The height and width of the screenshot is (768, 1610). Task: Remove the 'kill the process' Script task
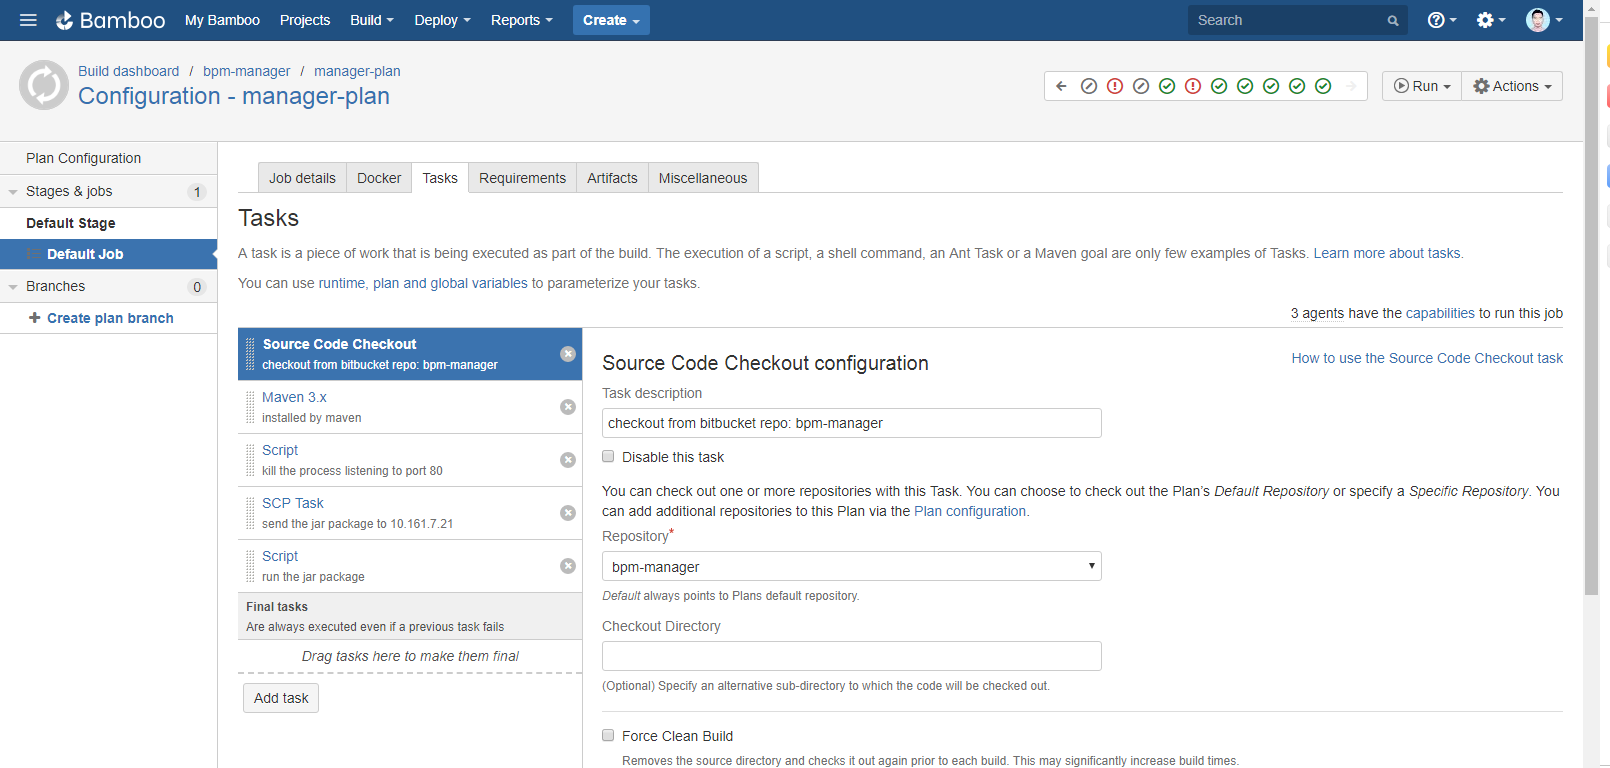[x=568, y=460]
